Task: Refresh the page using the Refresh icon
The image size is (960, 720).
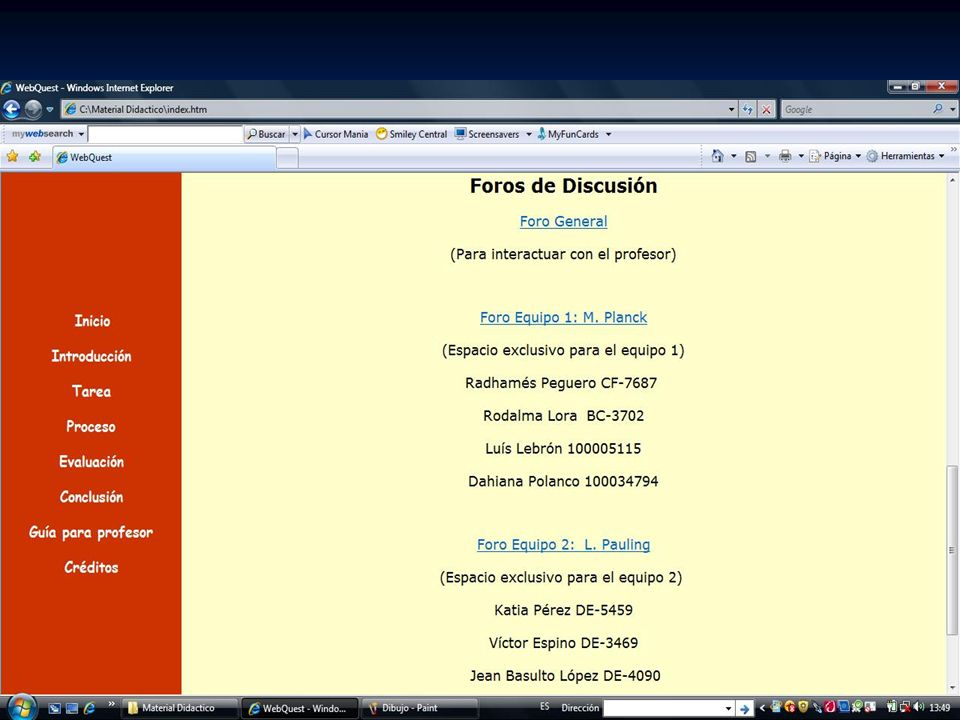Action: point(748,110)
